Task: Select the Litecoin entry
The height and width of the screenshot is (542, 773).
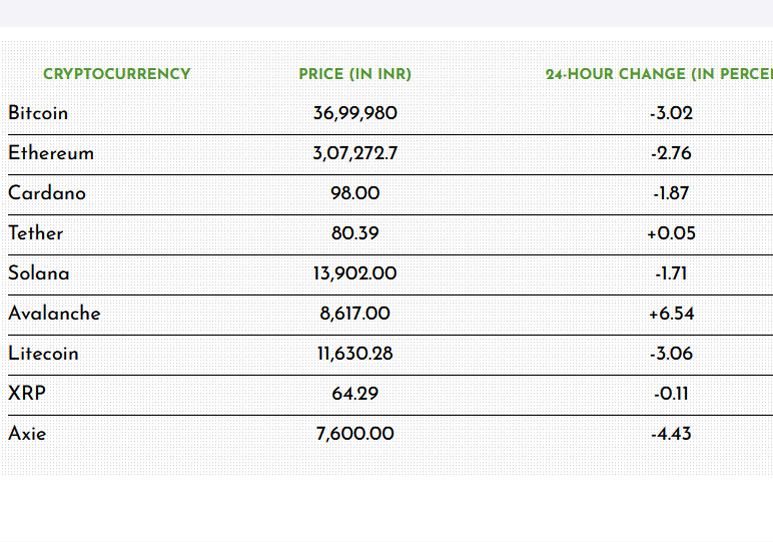Action: pos(43,353)
